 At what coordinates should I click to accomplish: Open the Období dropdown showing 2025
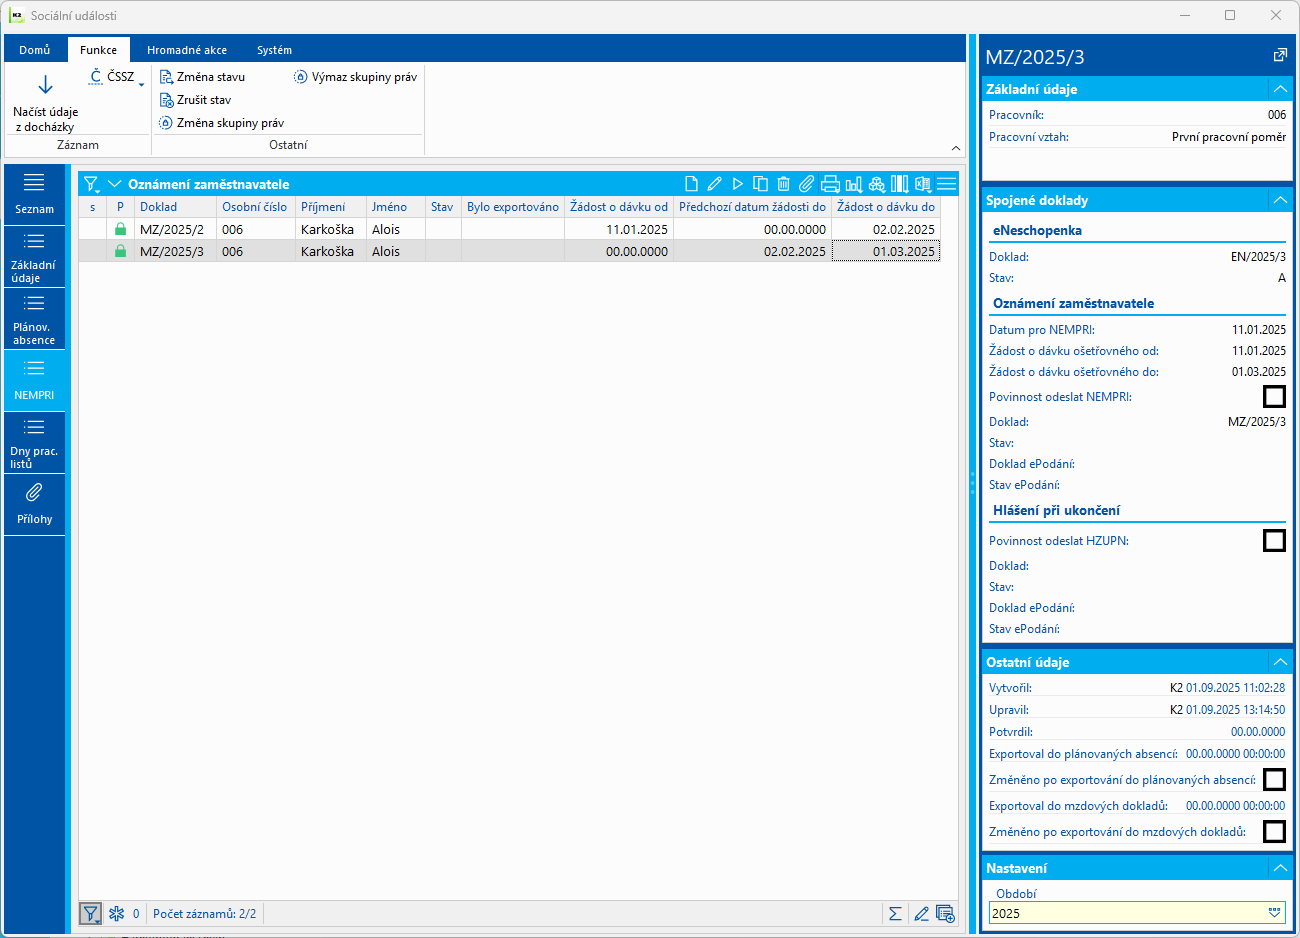click(x=1274, y=913)
